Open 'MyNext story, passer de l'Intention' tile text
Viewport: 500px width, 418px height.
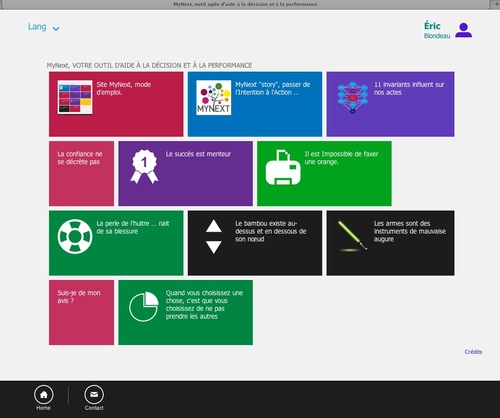click(273, 88)
